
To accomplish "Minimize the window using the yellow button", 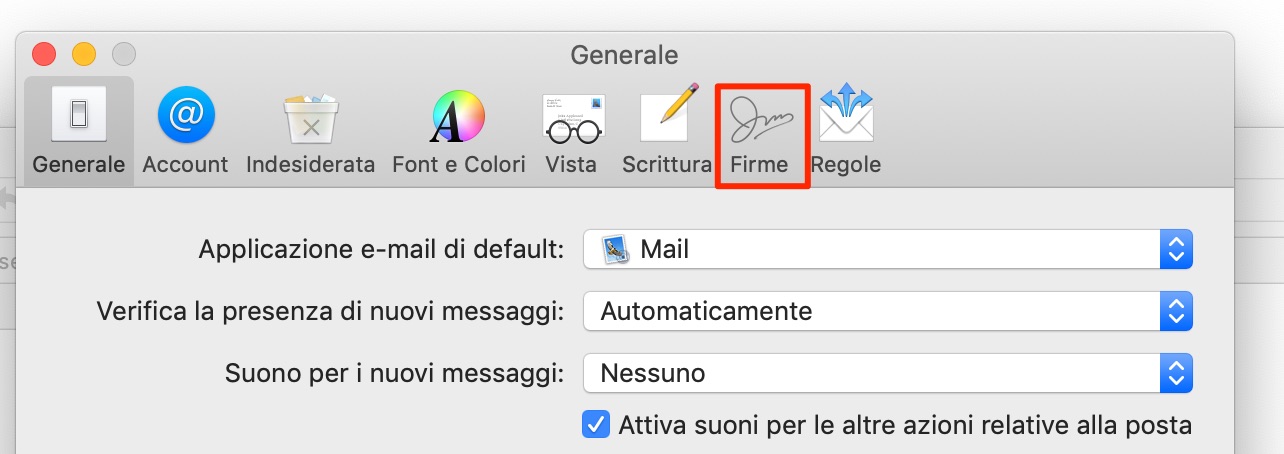I will click(84, 54).
